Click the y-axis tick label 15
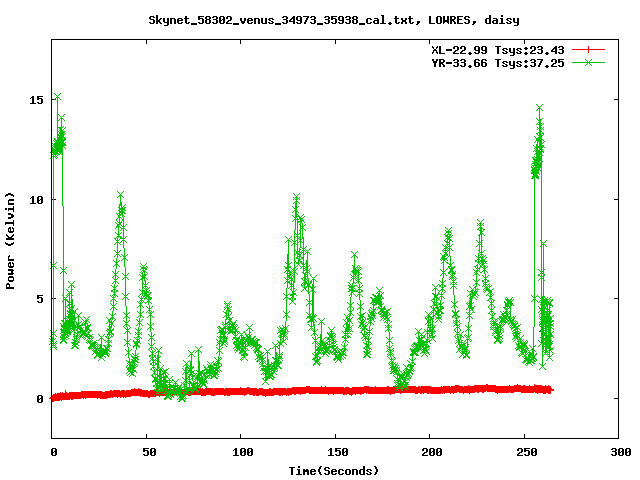This screenshot has width=640, height=480. [x=36, y=100]
